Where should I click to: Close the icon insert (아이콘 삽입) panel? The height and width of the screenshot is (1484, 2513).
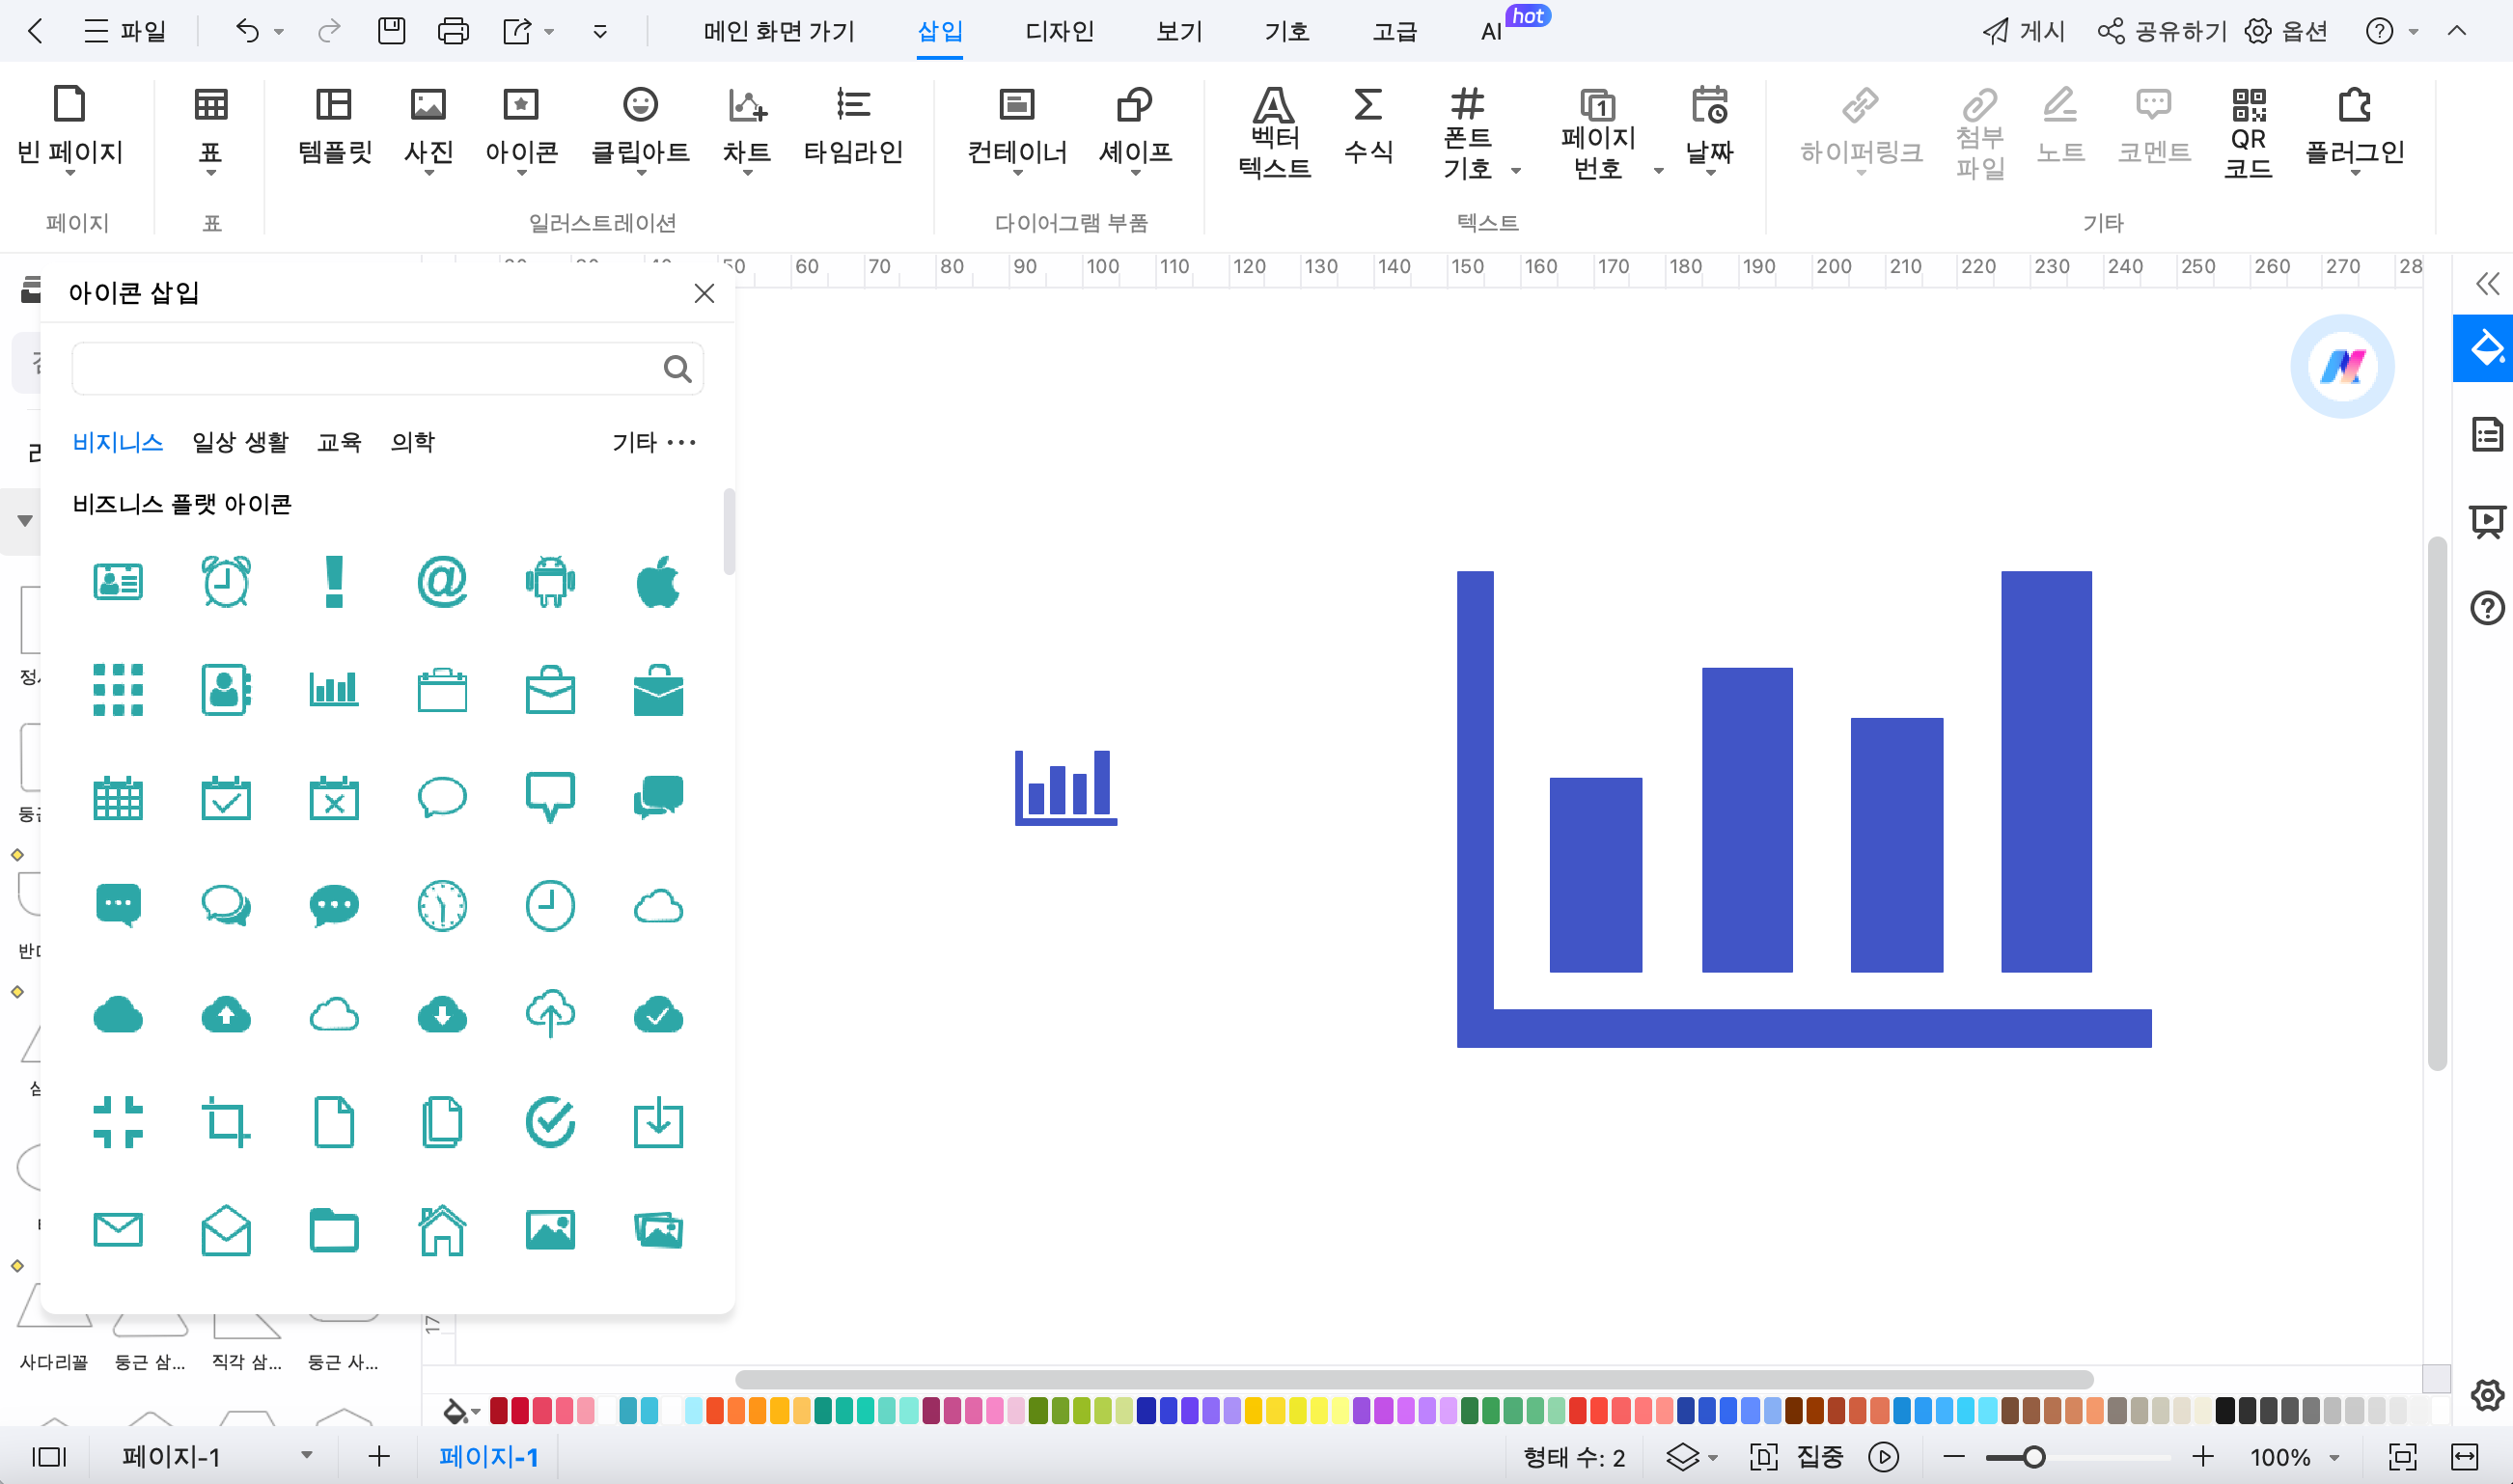704,293
